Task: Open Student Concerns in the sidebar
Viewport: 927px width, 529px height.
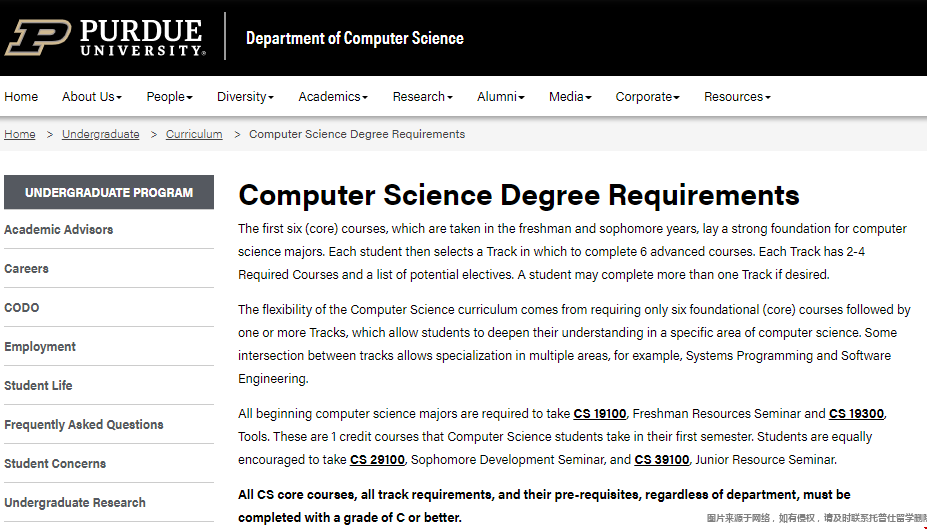Action: pyautogui.click(x=55, y=463)
